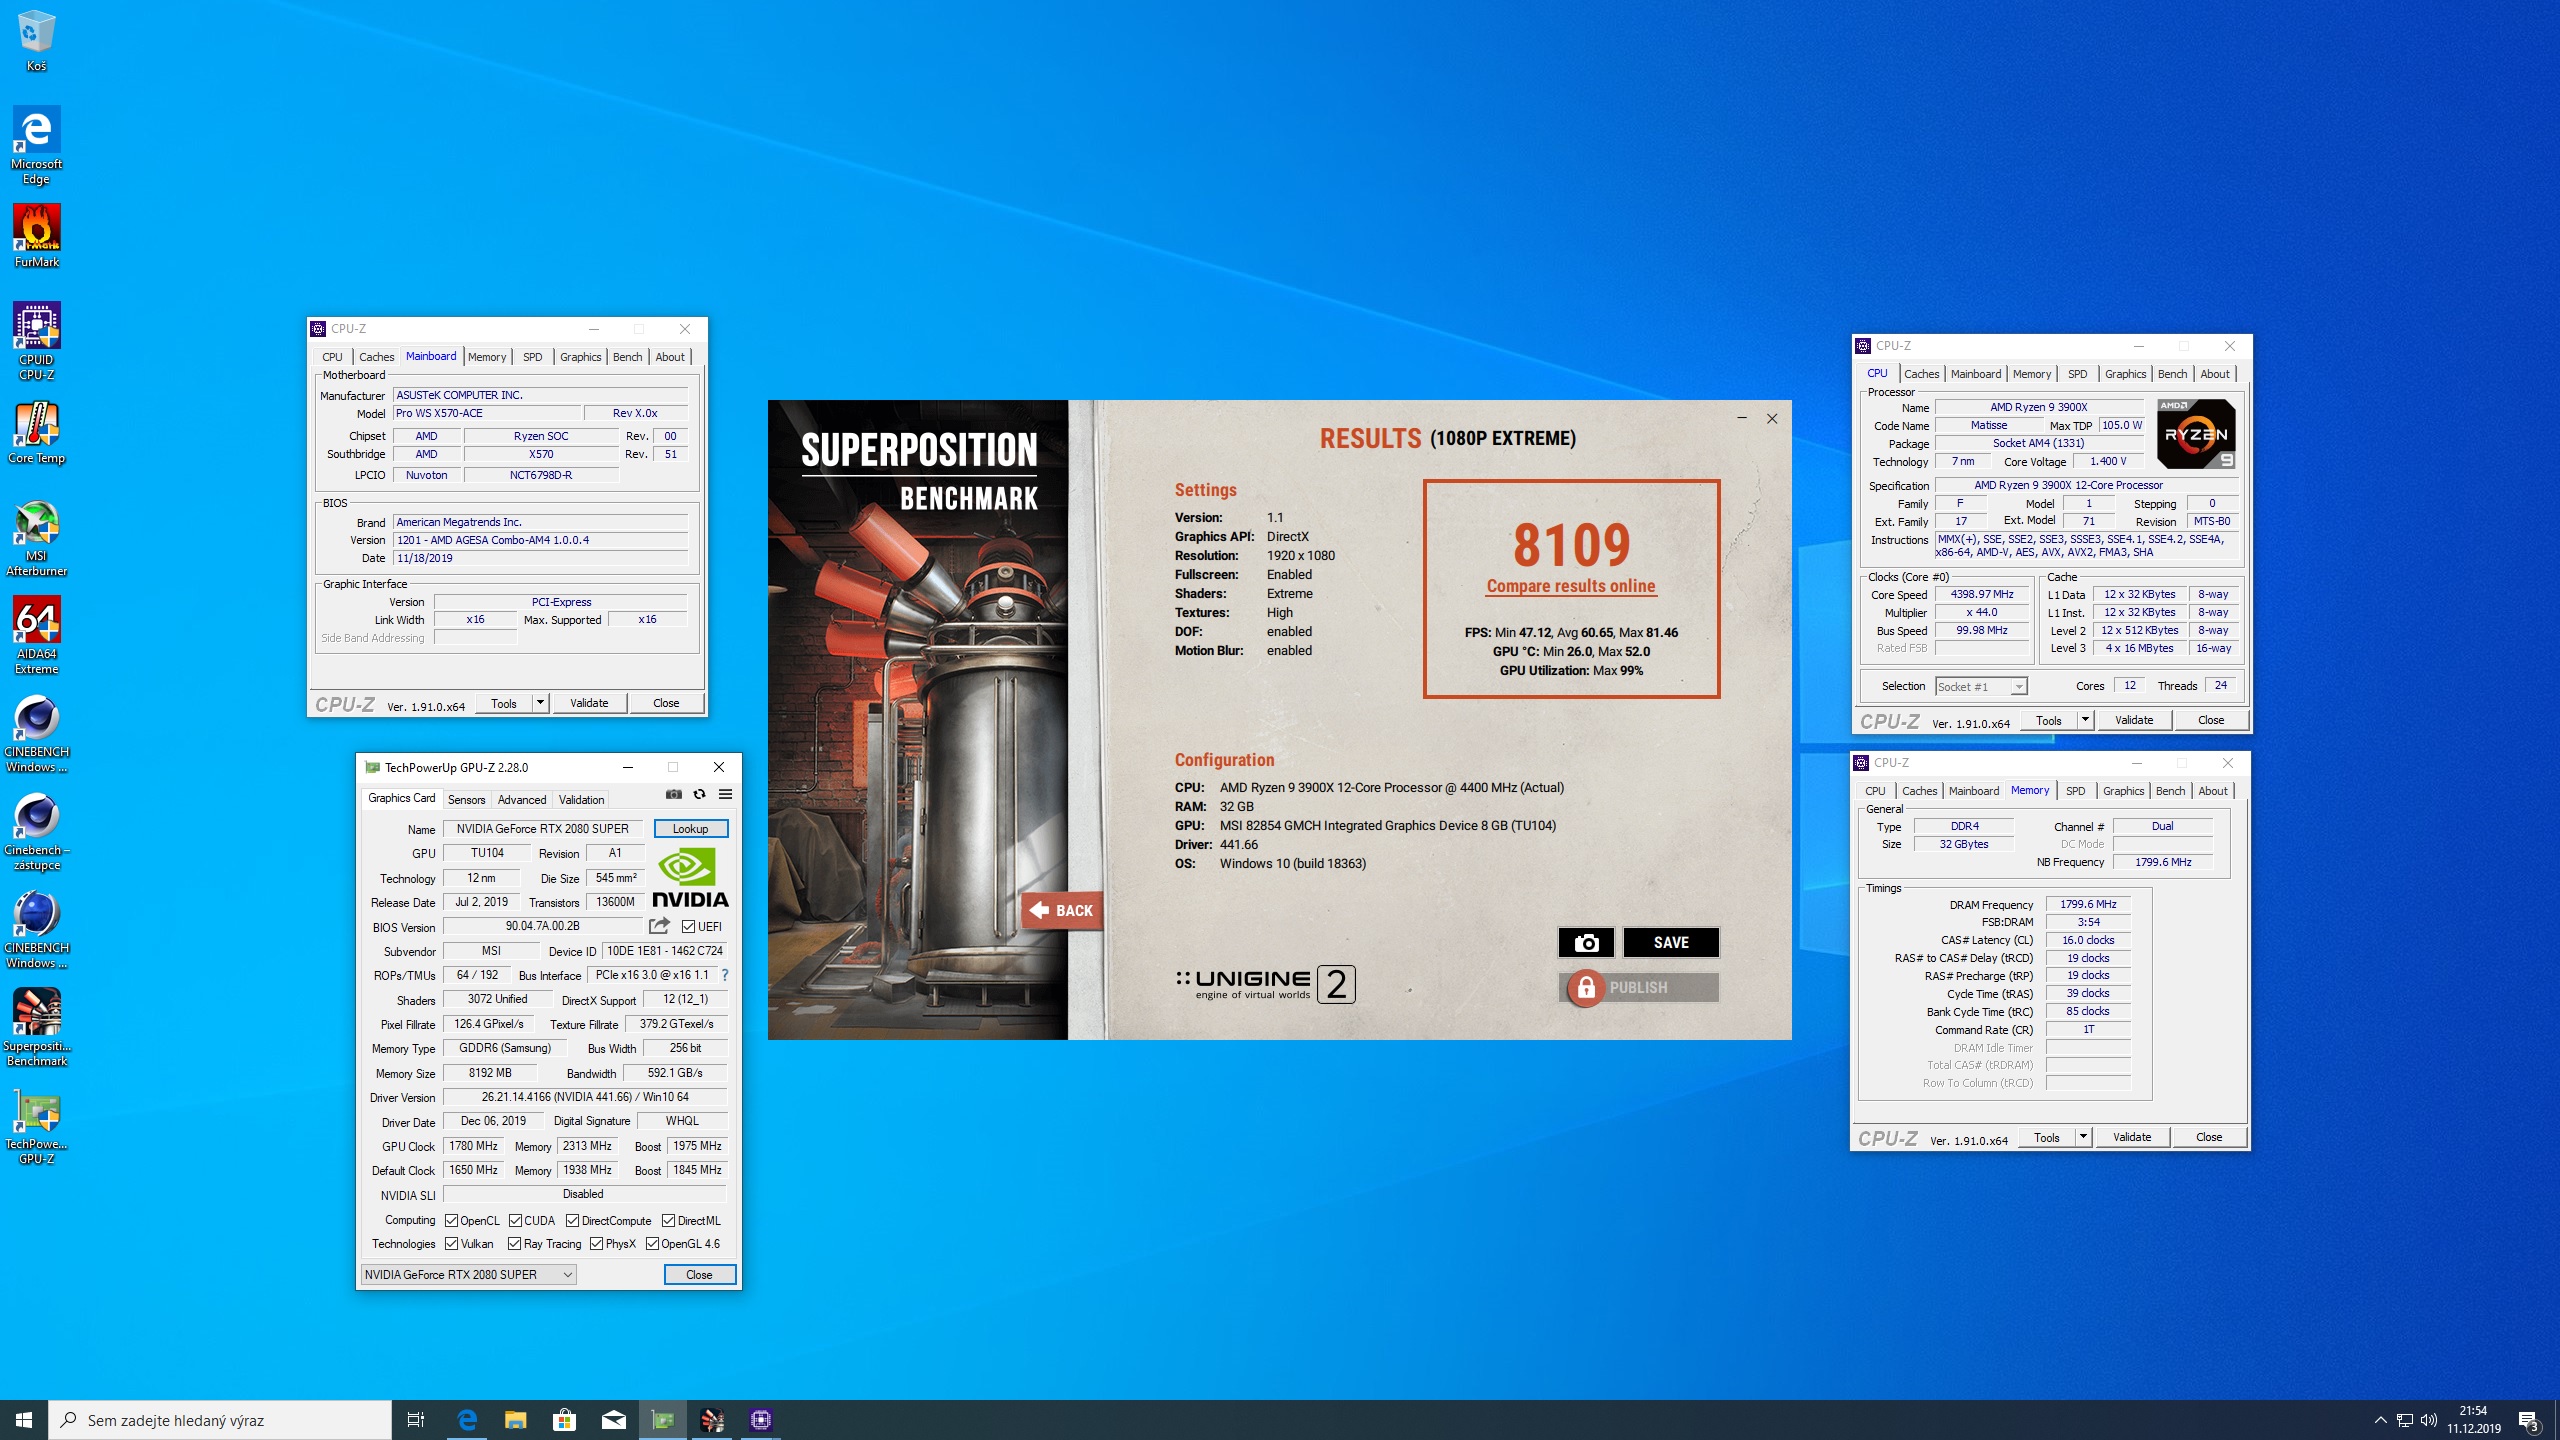Click Compare results online link
Screen dimensions: 2560x1440
(1571, 587)
